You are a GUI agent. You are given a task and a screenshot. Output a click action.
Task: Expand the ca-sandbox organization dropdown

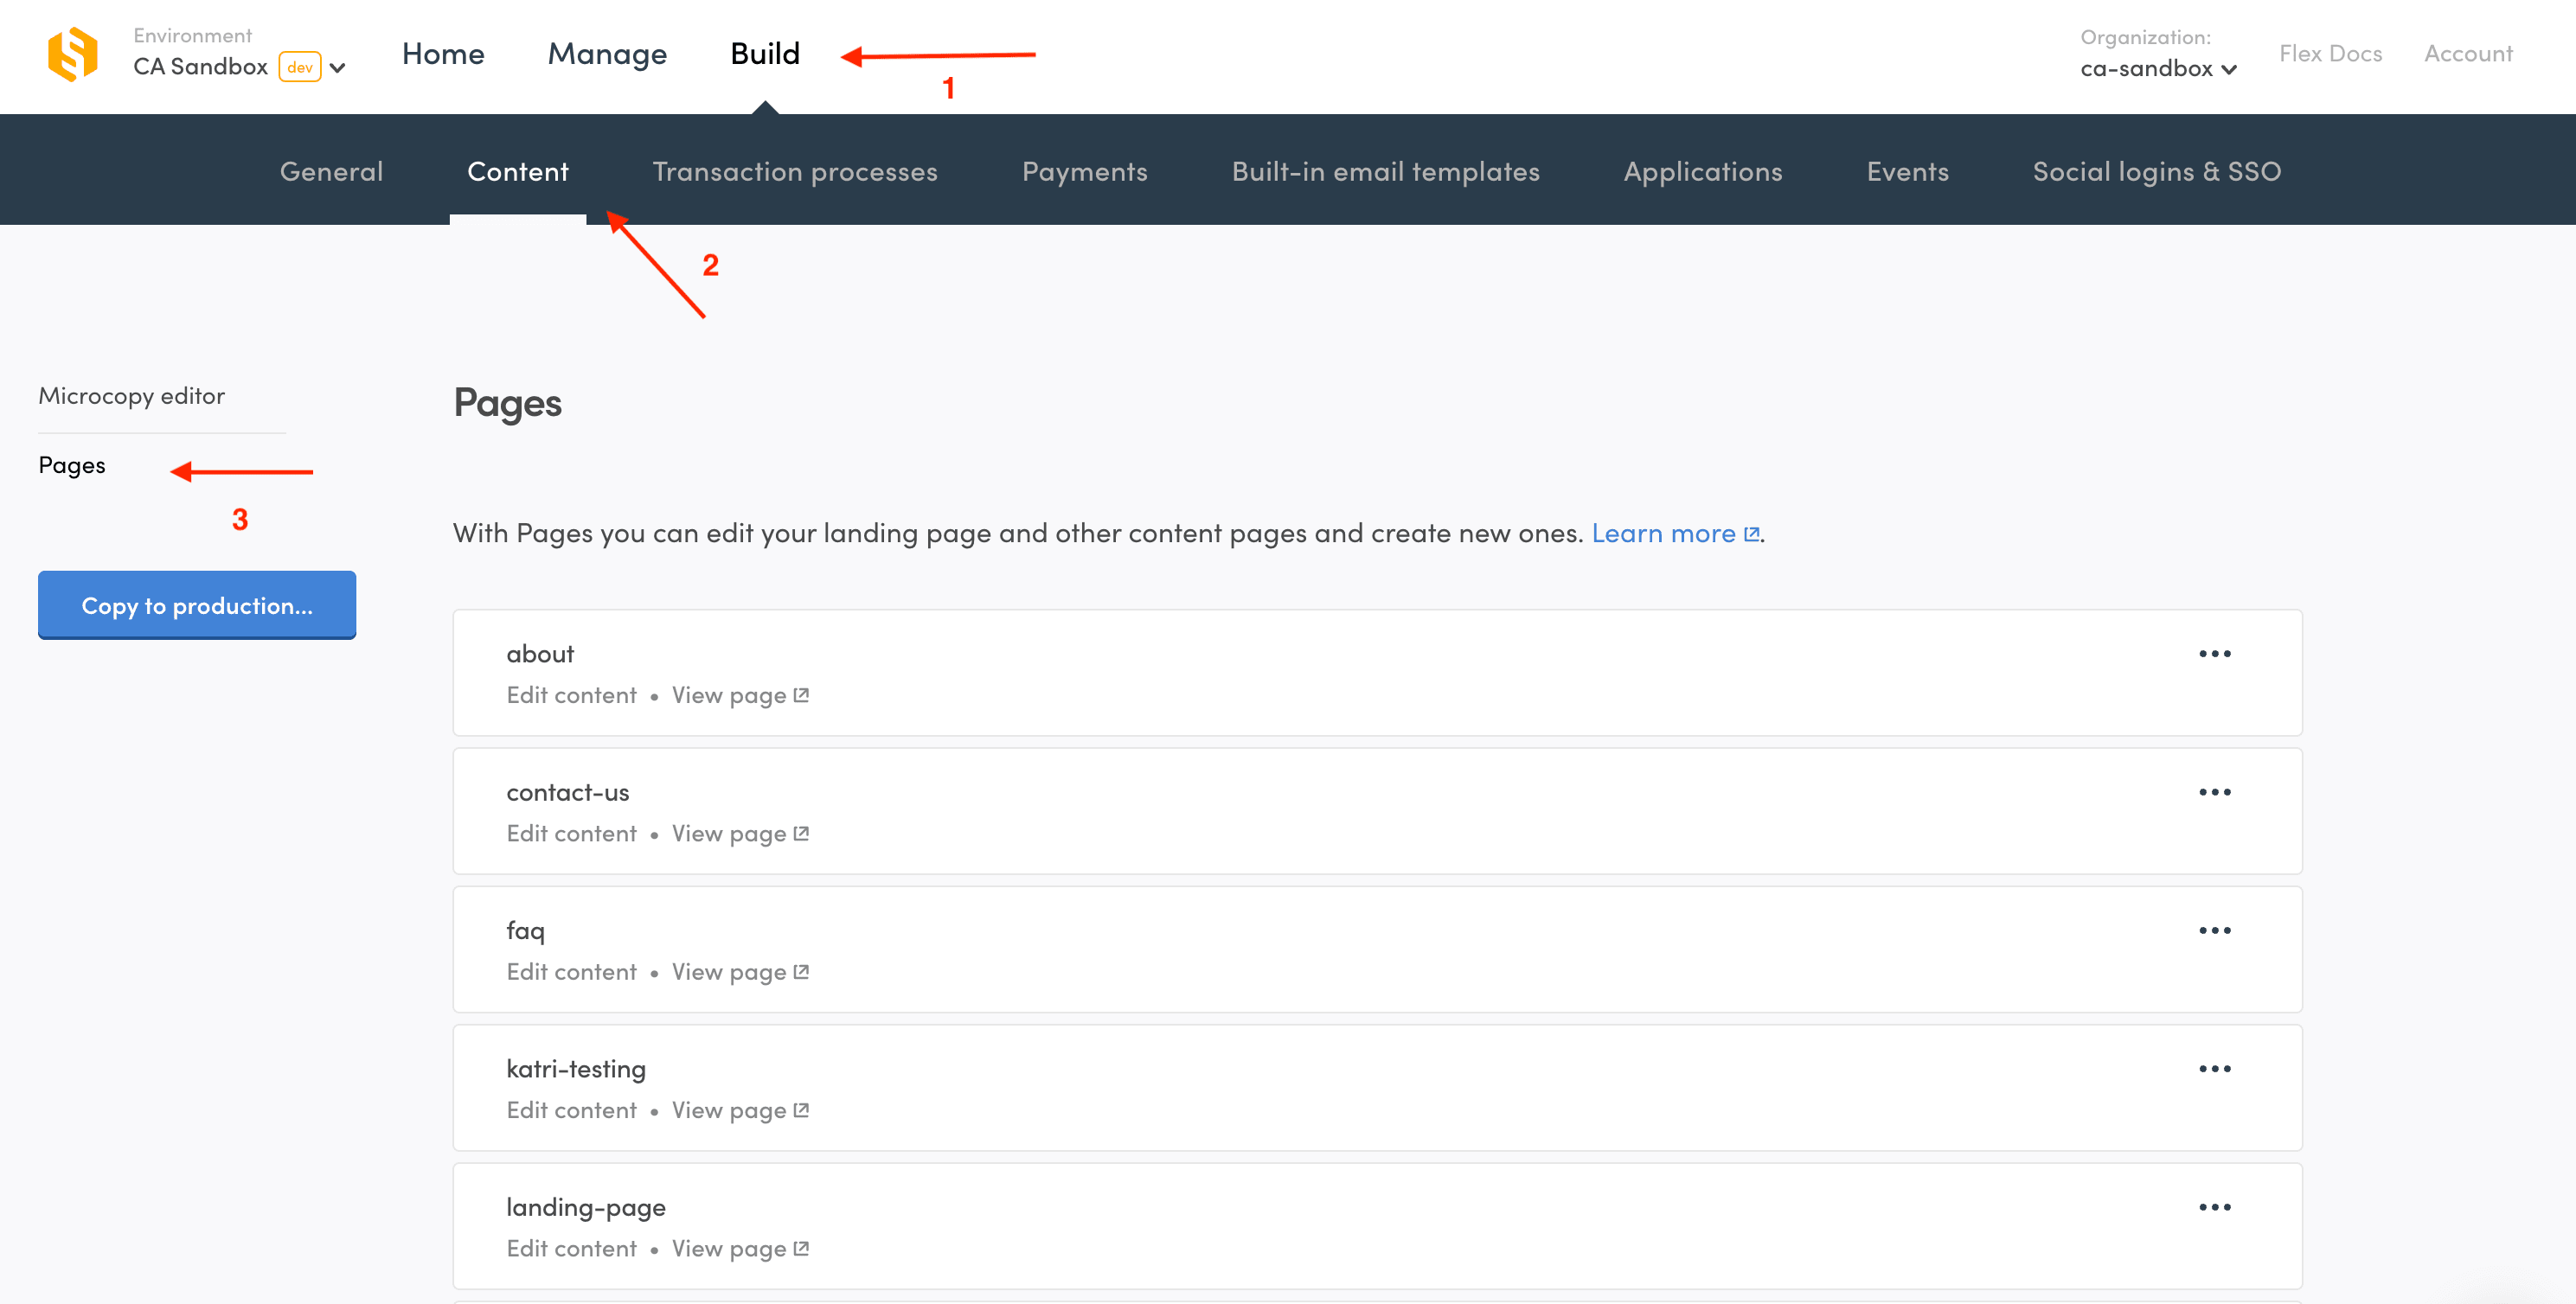pos(2229,69)
